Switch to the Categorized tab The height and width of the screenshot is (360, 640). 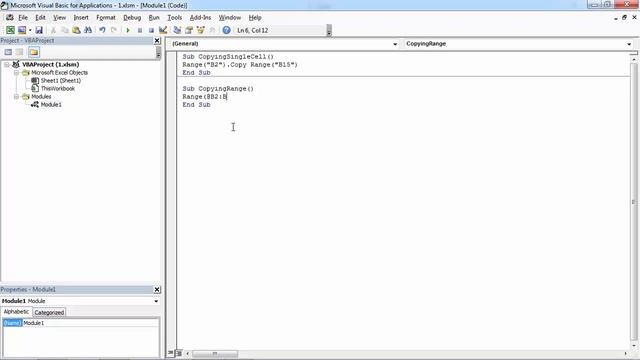(x=49, y=312)
